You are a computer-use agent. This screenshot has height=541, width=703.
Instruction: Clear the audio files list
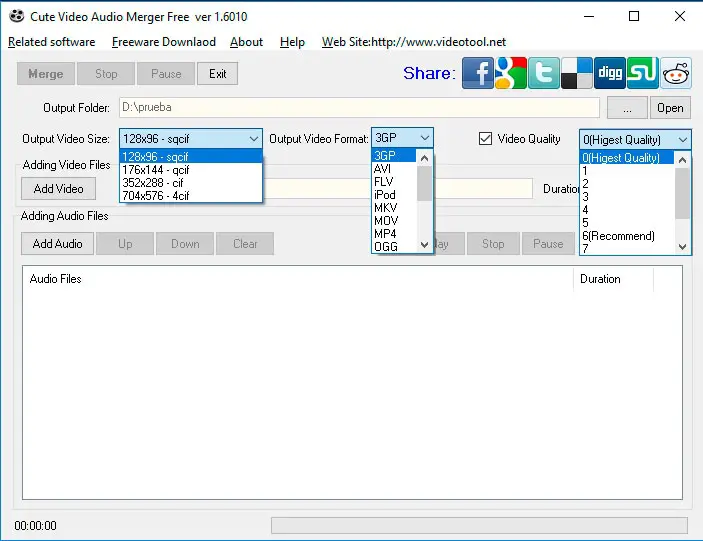pyautogui.click(x=245, y=244)
